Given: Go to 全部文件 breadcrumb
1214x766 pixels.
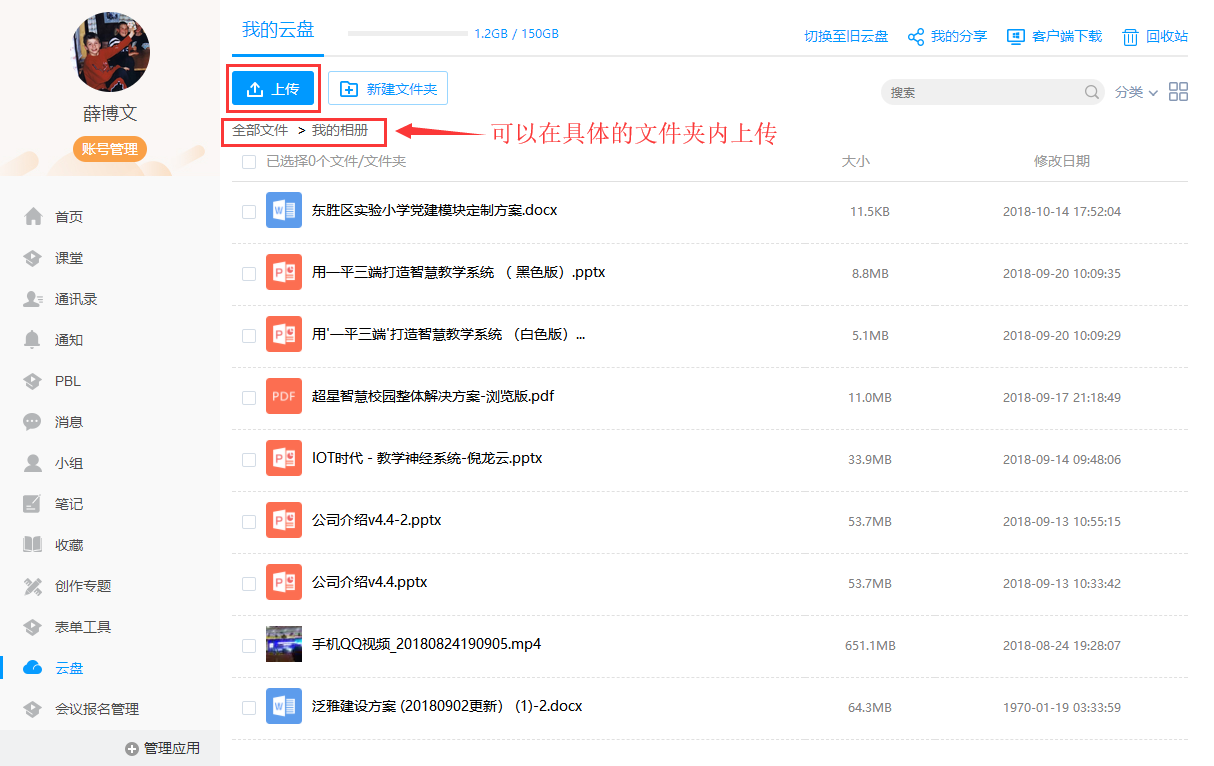Looking at the screenshot, I should tap(260, 131).
